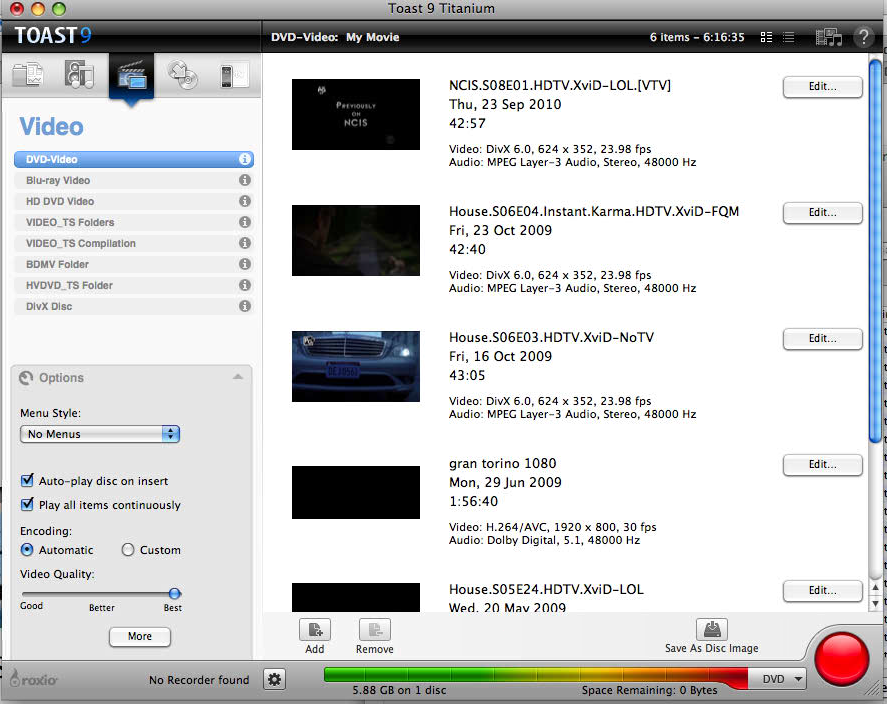
Task: Click the "6 items – 6:16:35" summary text
Action: pos(697,37)
